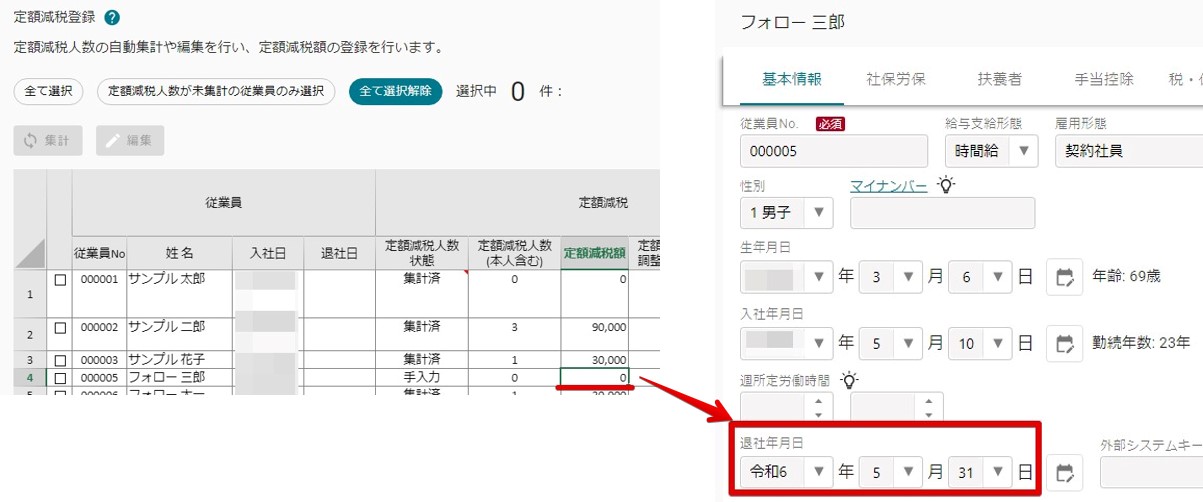1203x502 pixels.
Task: Click the 退社日 column header
Action: pos(339,253)
